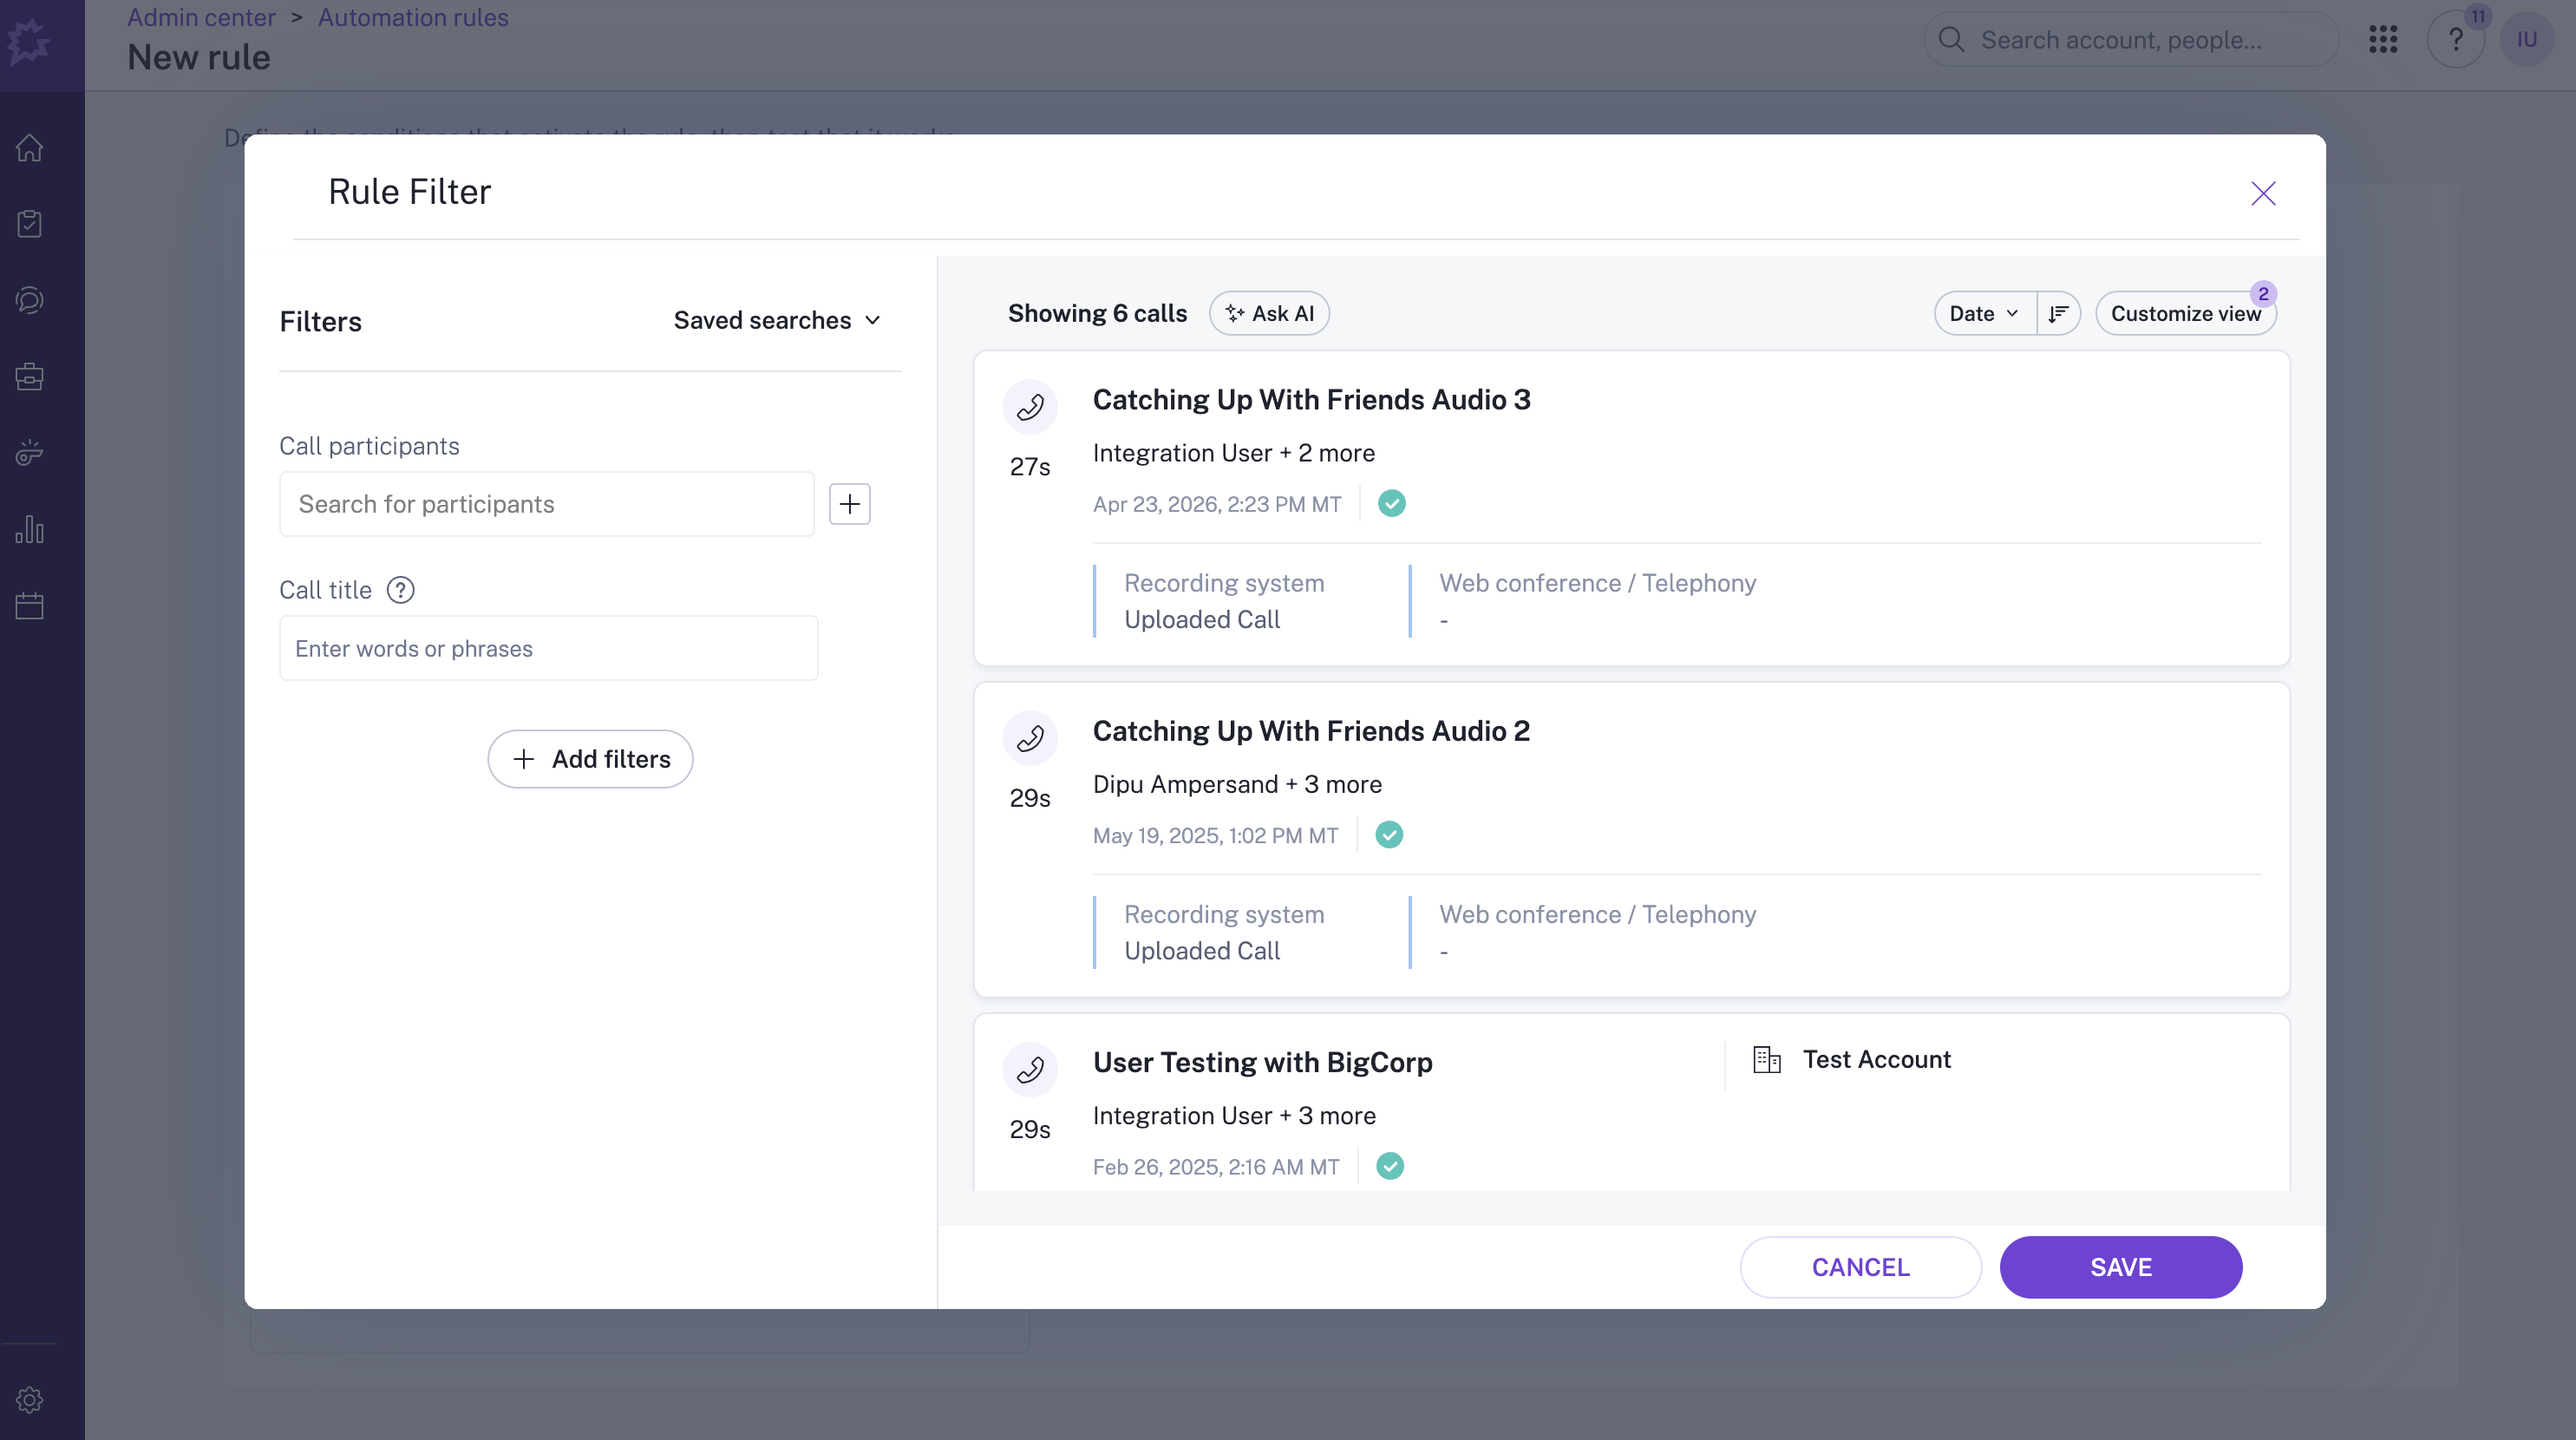
Task: Open the IU user avatar menu
Action: point(2527,40)
